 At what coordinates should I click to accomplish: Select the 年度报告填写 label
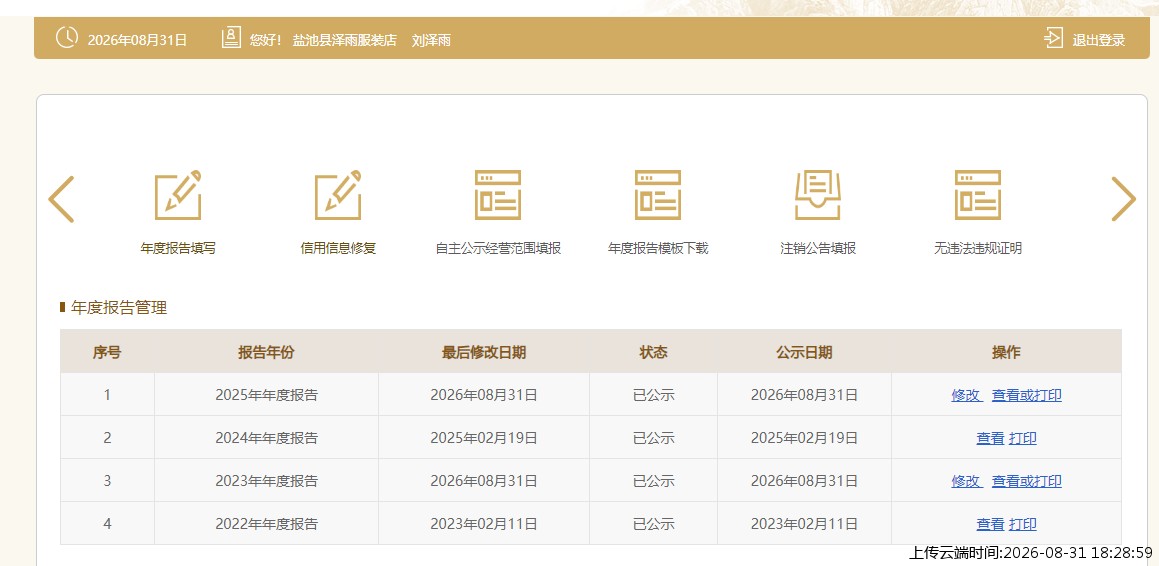[178, 248]
